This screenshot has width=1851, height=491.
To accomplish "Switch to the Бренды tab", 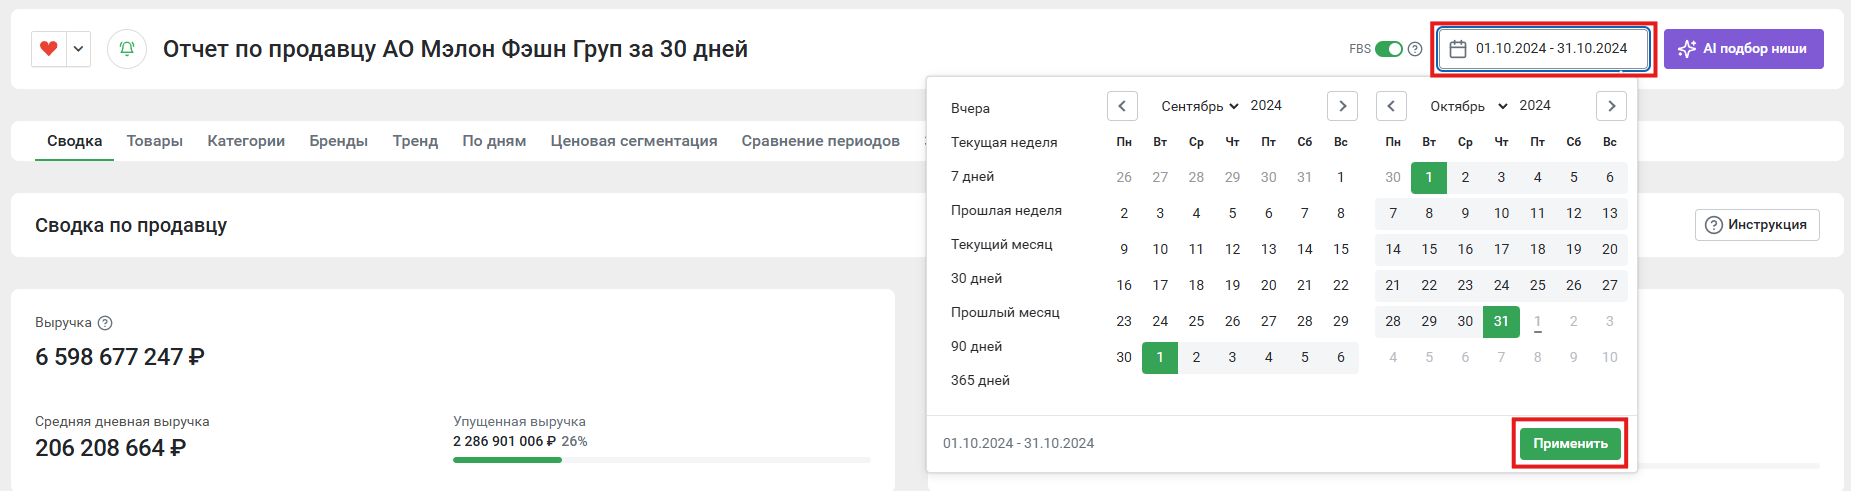I will tap(339, 141).
